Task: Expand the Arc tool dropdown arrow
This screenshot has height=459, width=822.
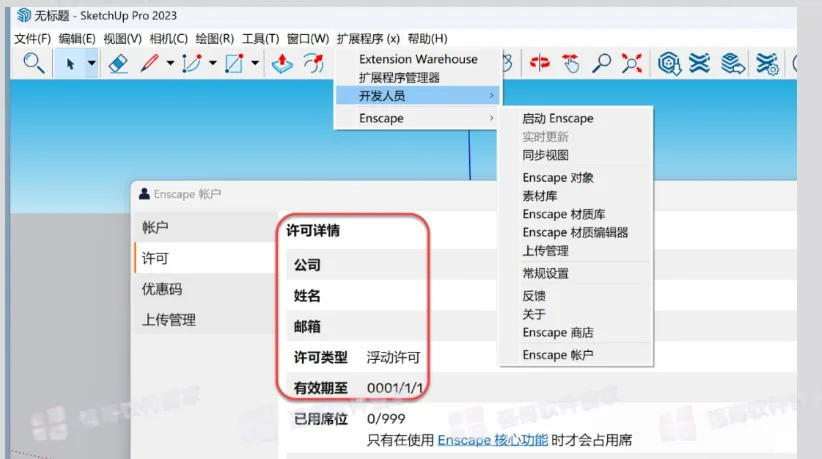Action: click(x=213, y=63)
